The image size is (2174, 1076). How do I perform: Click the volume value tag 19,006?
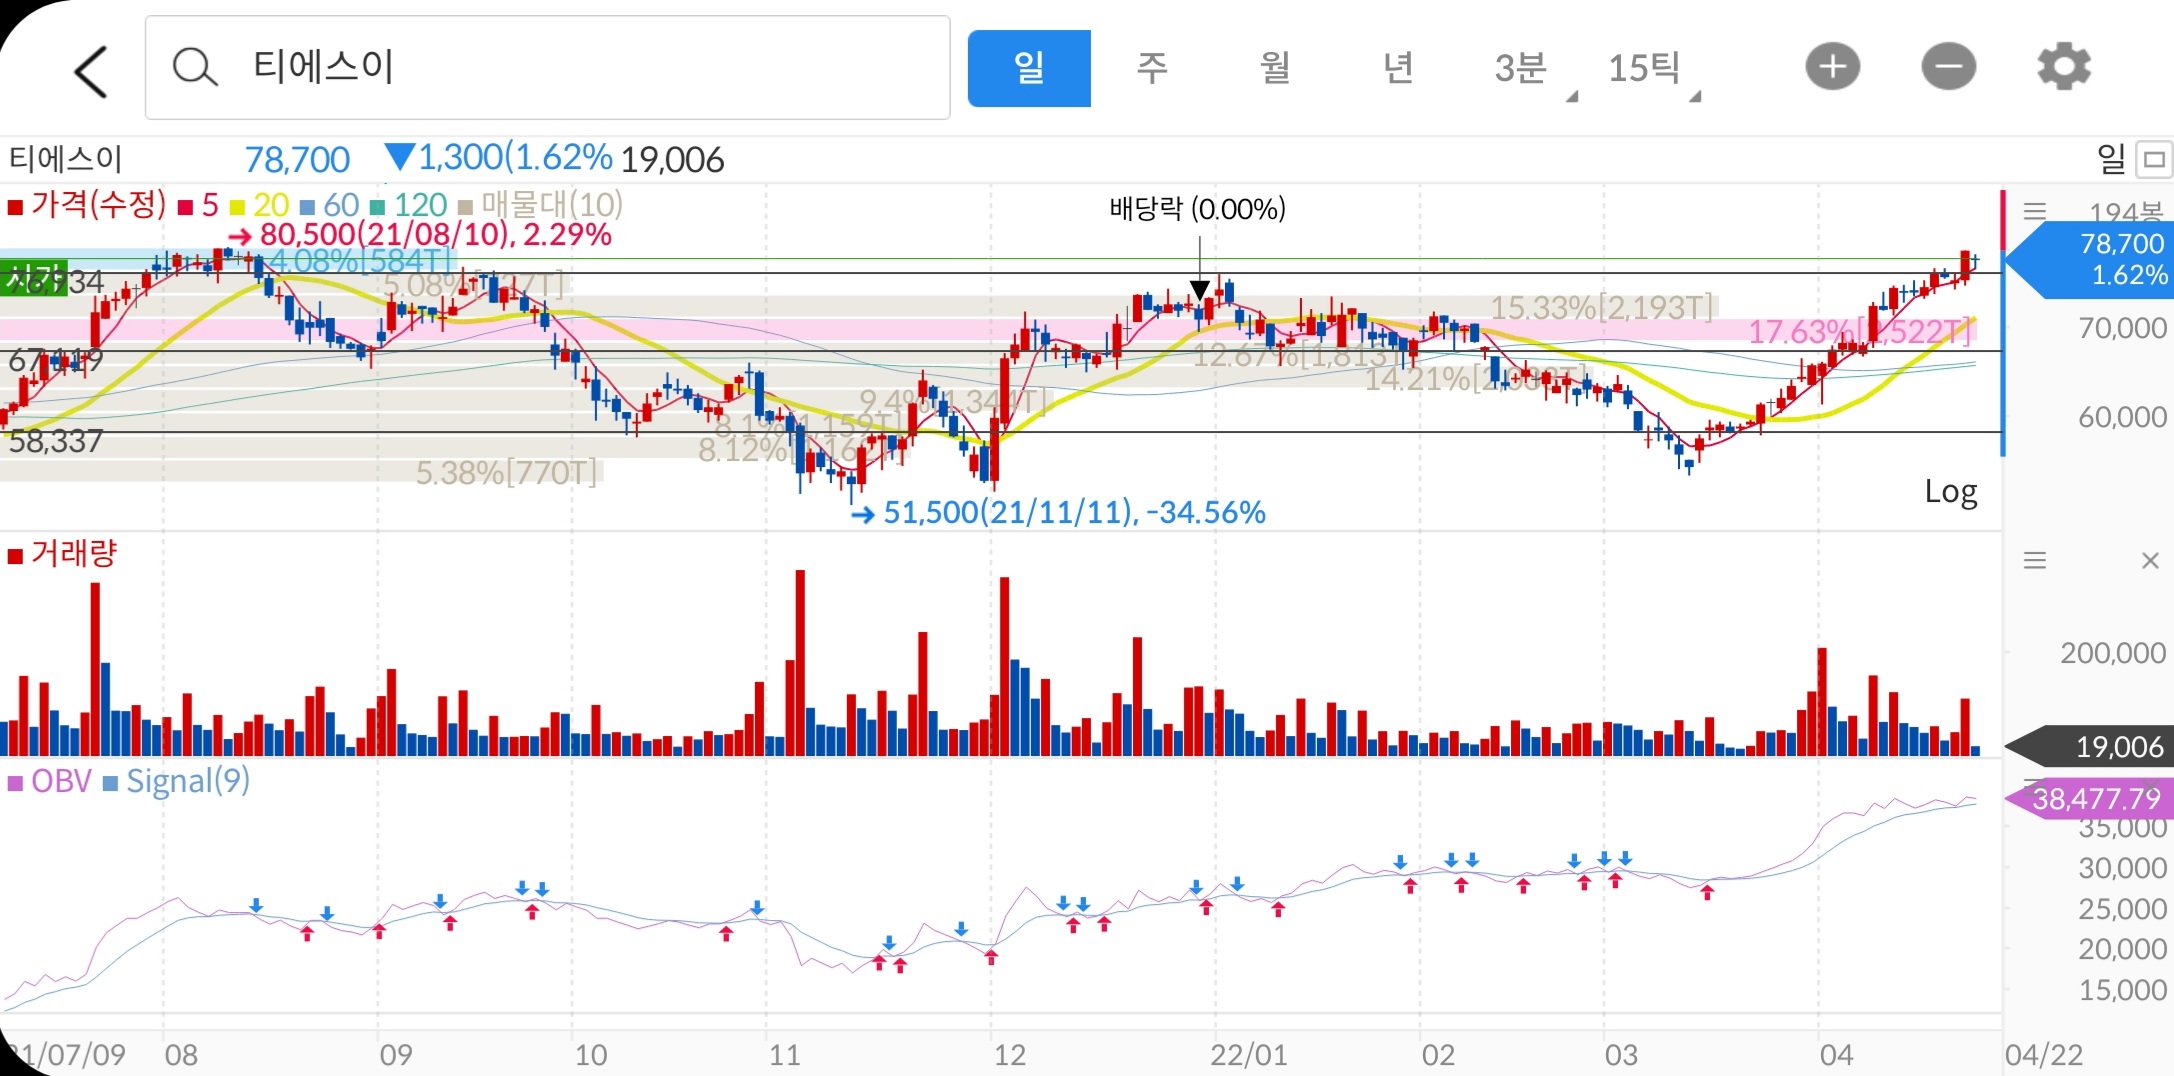click(2090, 747)
